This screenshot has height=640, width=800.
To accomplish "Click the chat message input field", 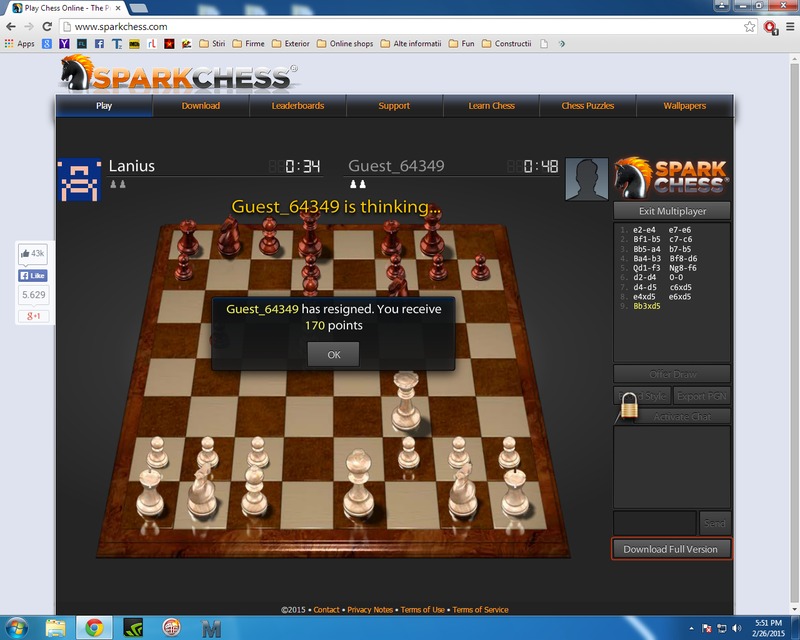I will point(655,523).
